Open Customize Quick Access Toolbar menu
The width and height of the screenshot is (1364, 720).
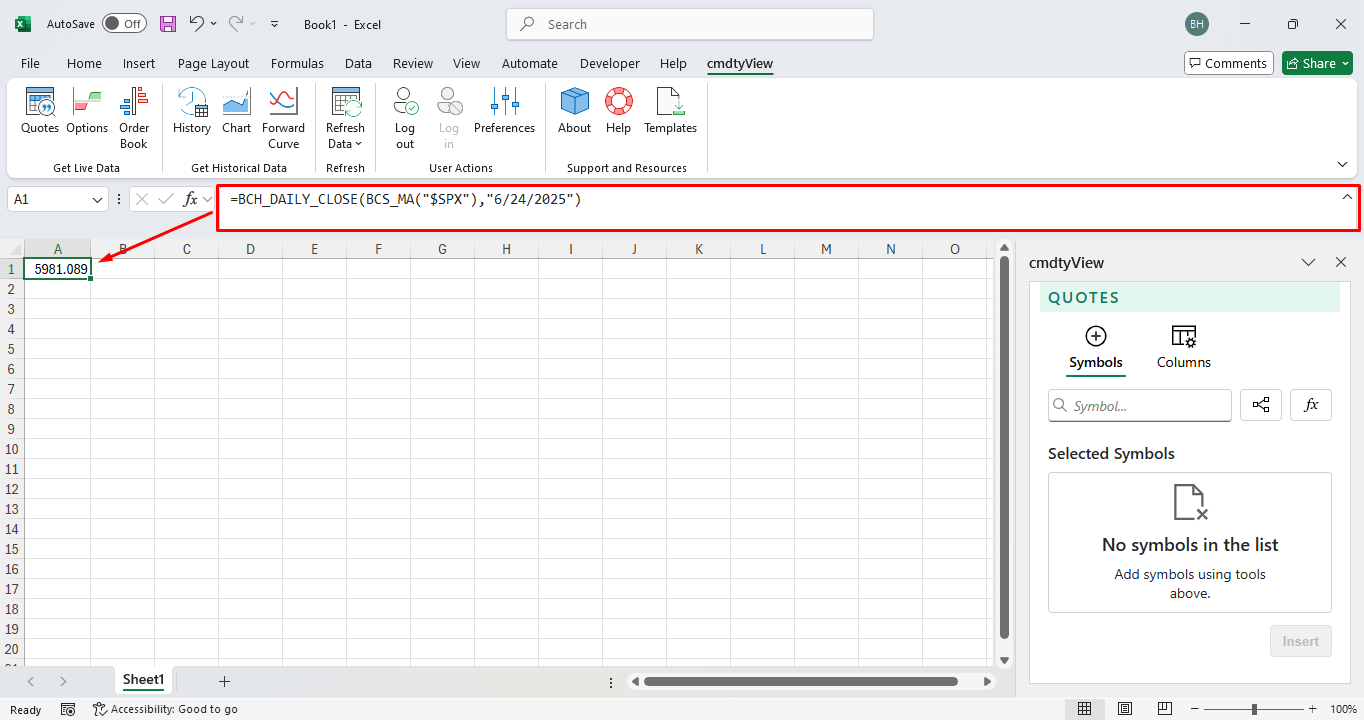click(275, 24)
